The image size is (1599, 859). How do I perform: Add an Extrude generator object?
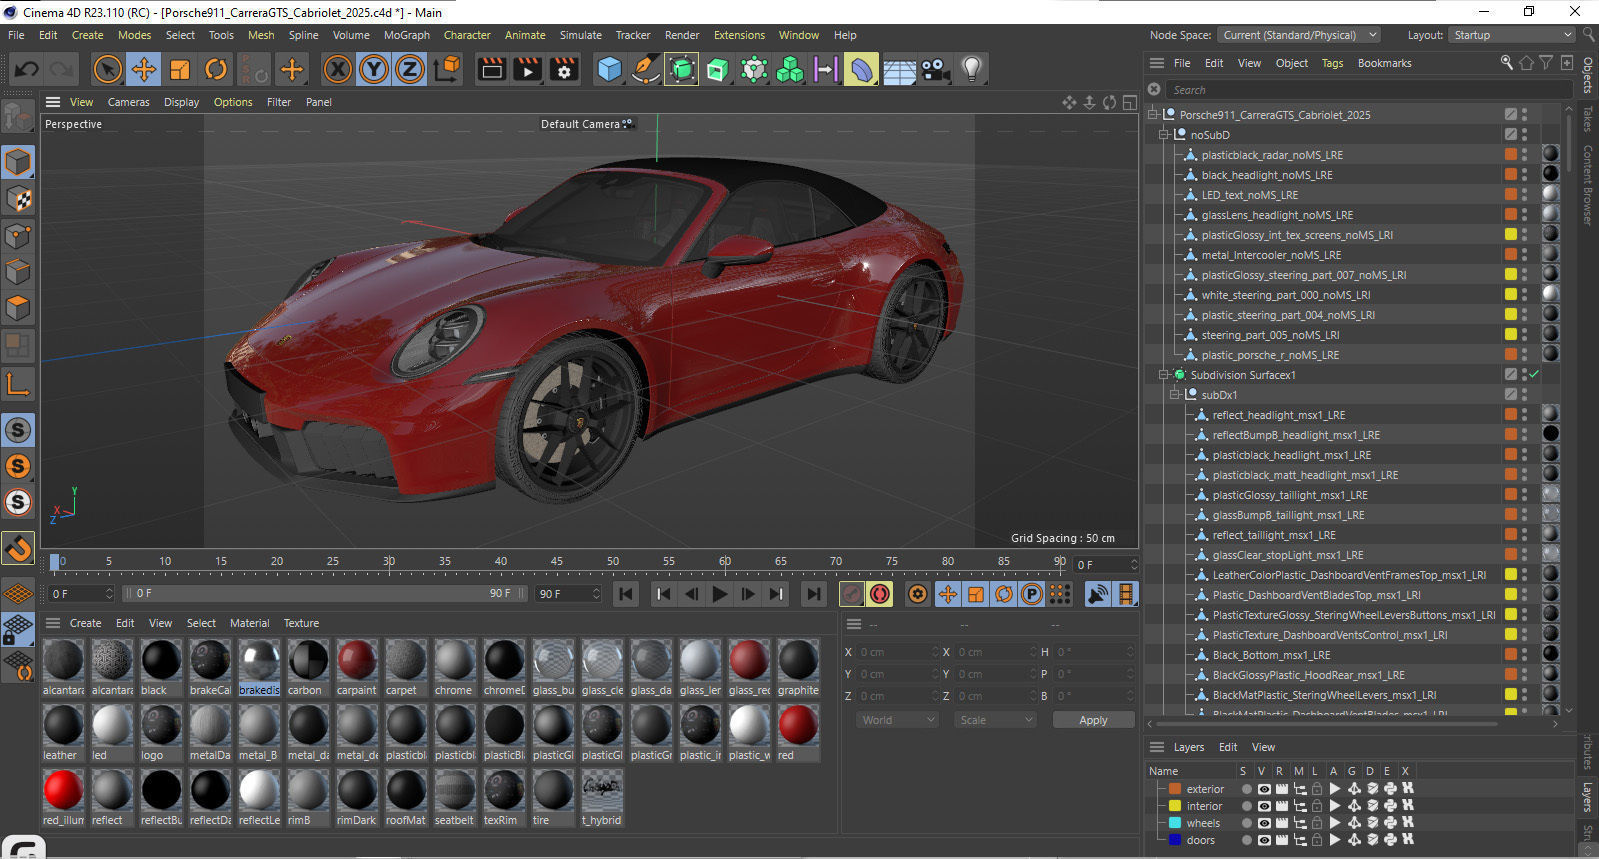click(x=718, y=69)
